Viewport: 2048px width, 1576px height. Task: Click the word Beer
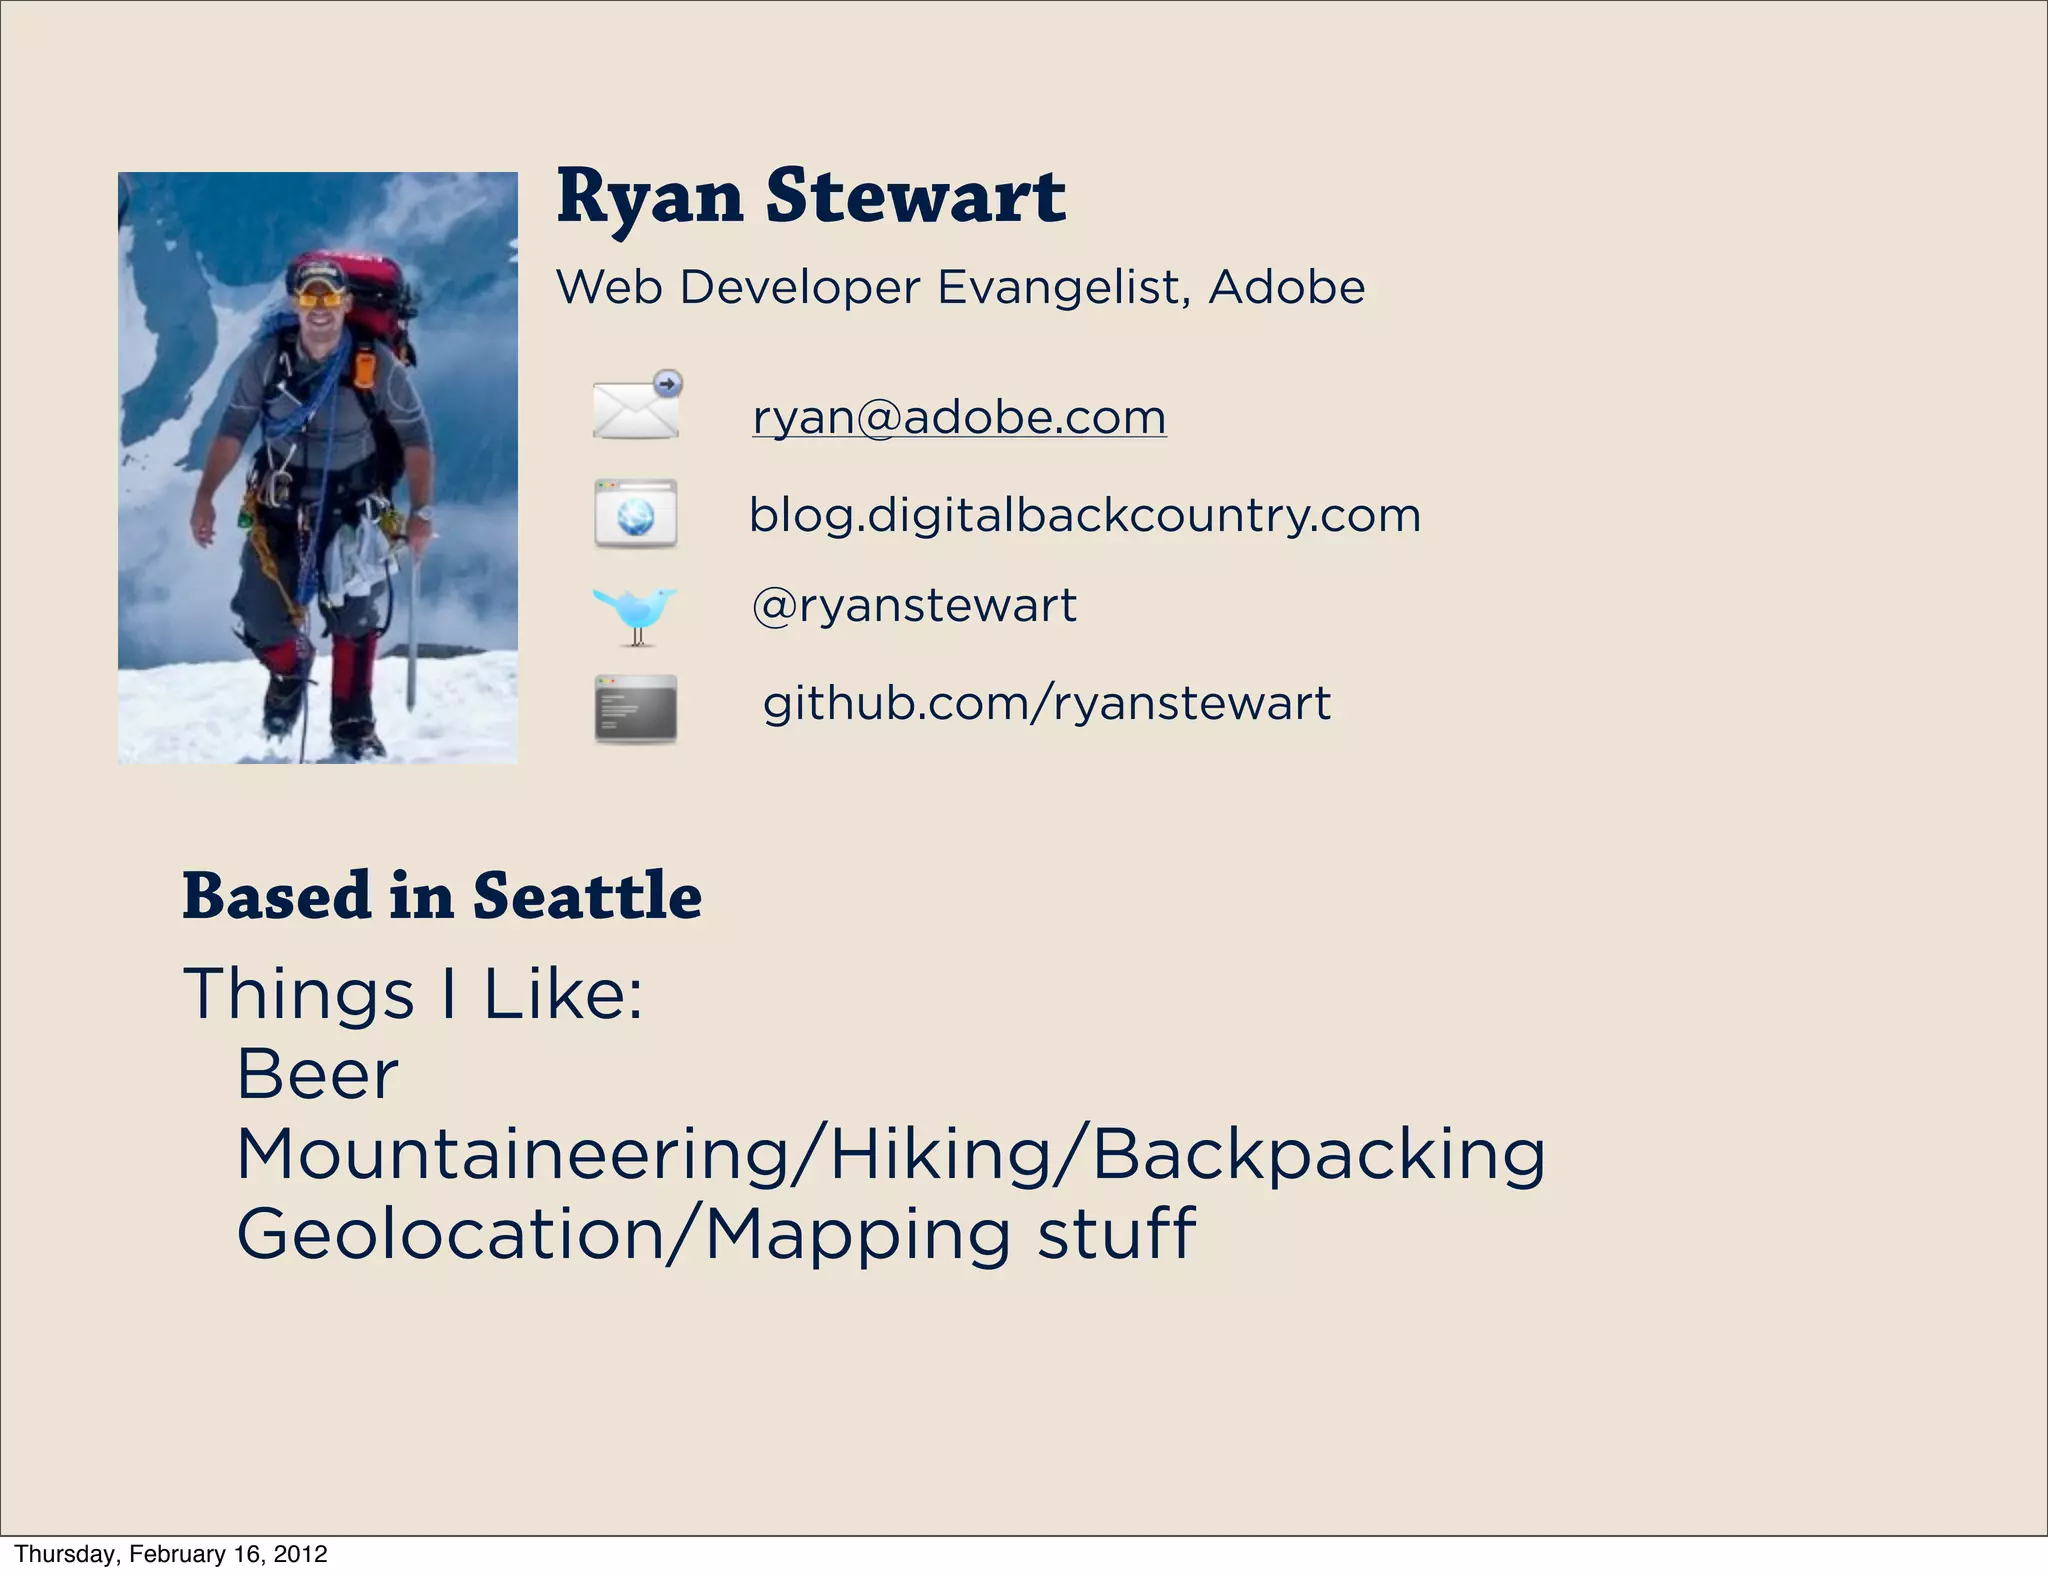317,1075
